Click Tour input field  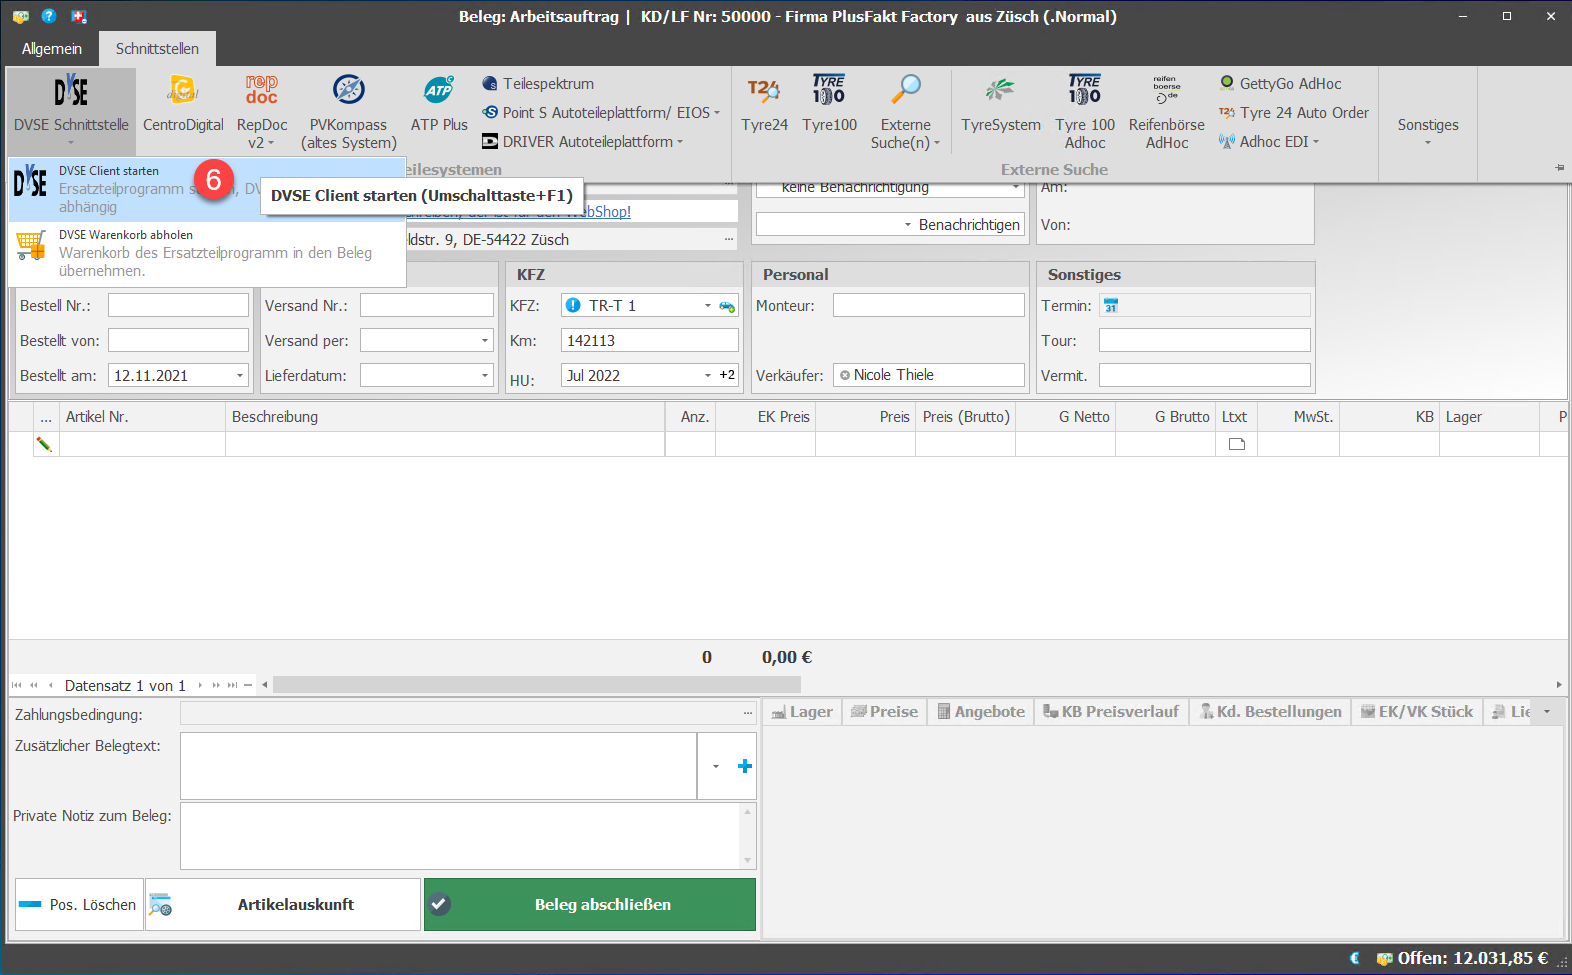click(x=1204, y=341)
